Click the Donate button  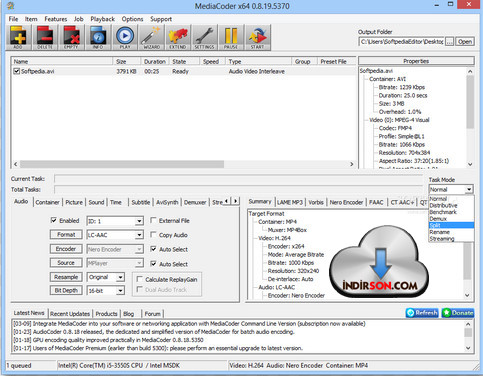tap(458, 313)
